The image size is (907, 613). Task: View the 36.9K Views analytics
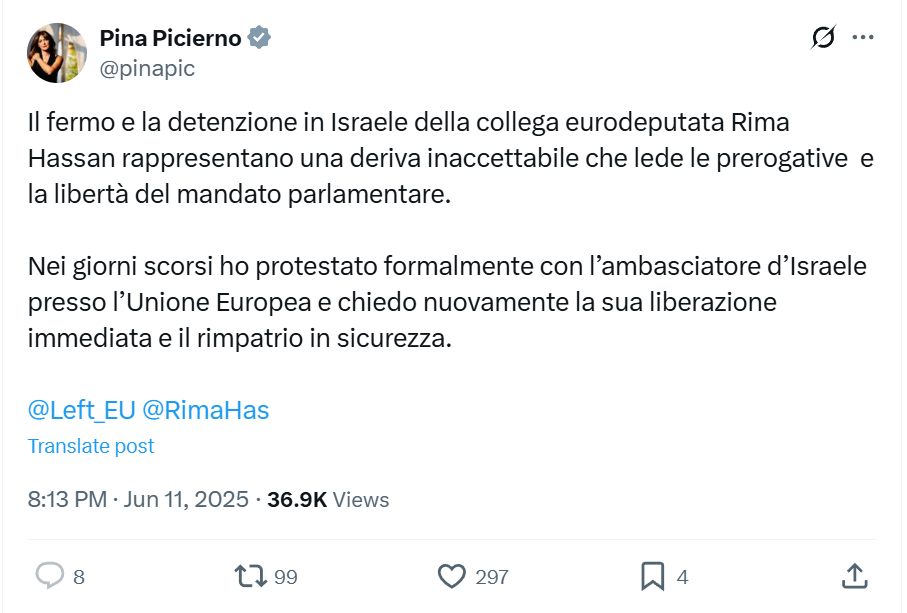328,499
